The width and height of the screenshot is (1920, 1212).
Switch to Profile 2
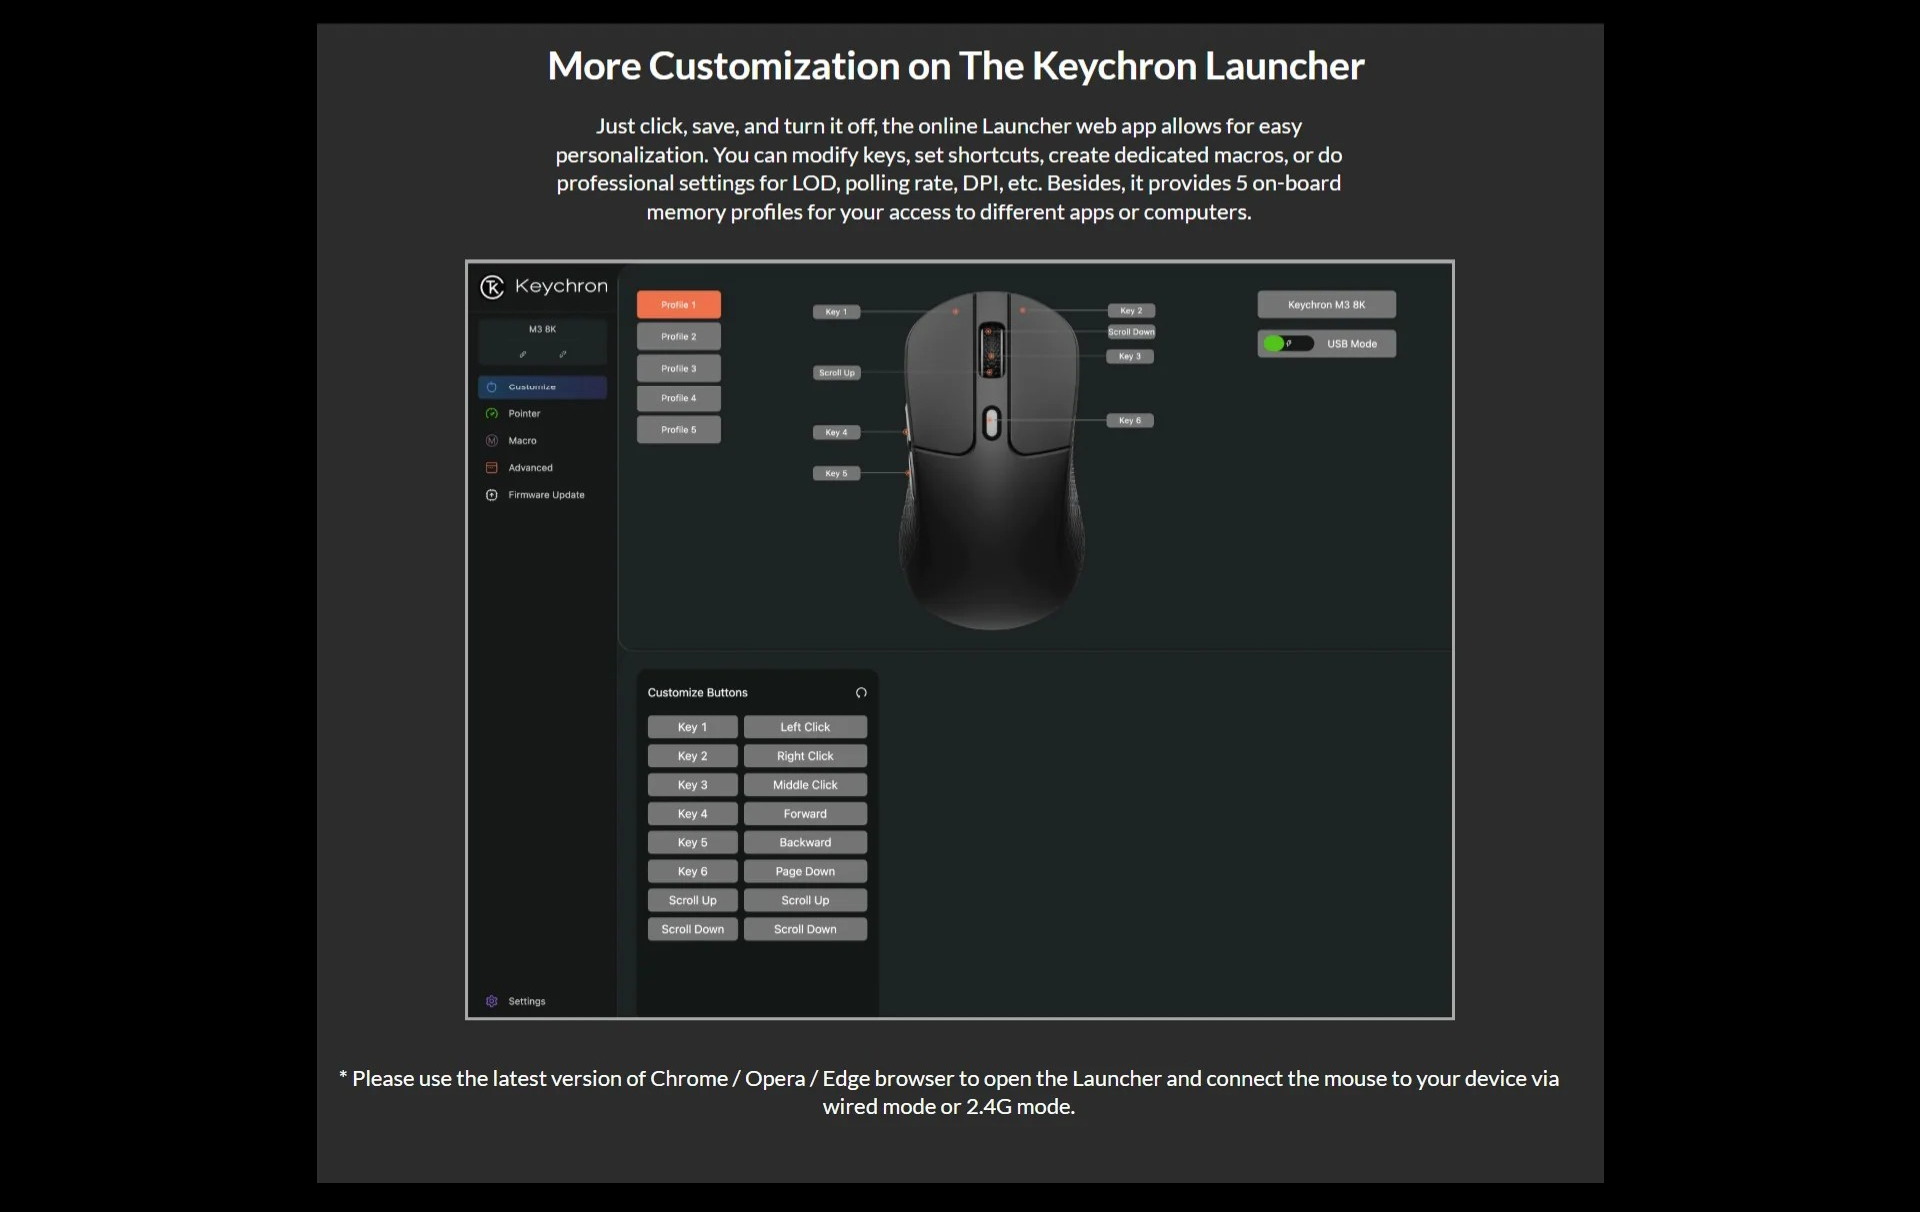tap(678, 336)
